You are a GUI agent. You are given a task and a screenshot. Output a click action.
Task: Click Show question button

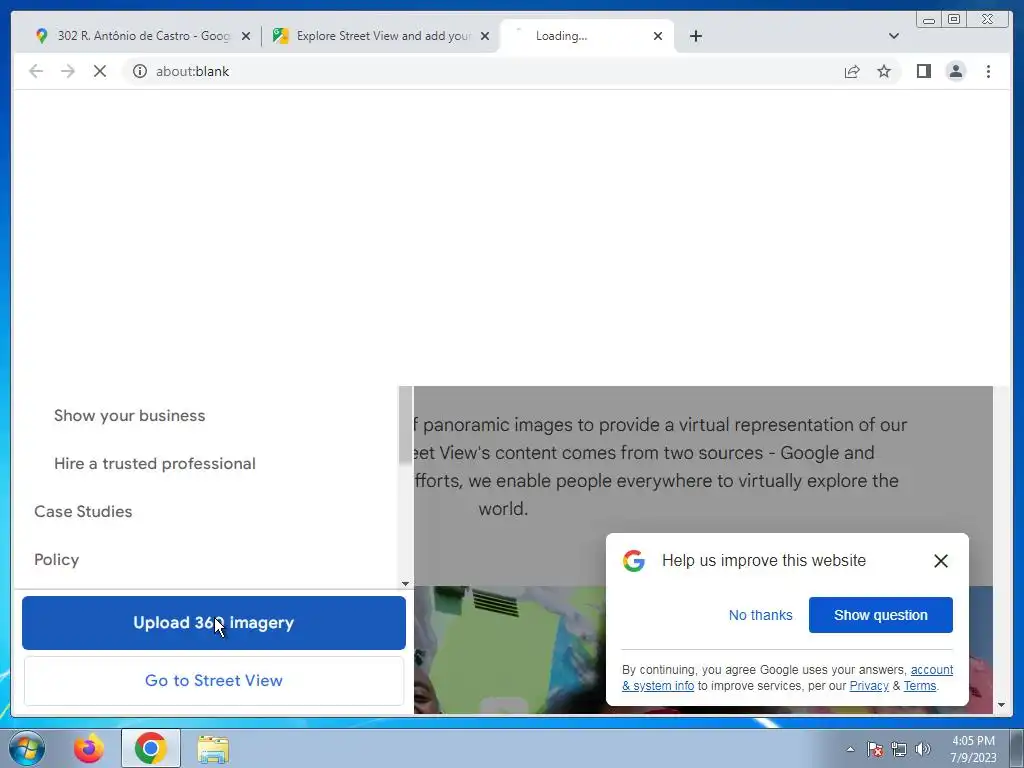tap(880, 615)
